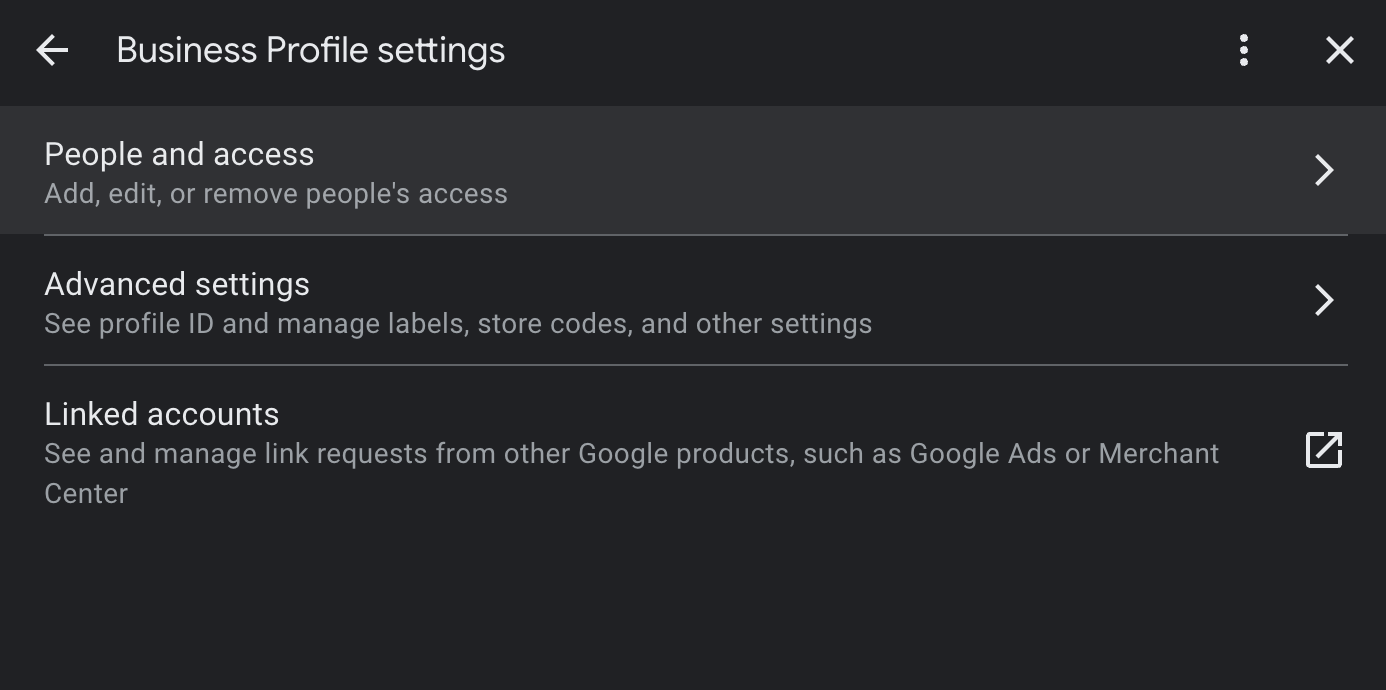Click the People and access chevron arrow
The height and width of the screenshot is (690, 1386).
point(1324,170)
